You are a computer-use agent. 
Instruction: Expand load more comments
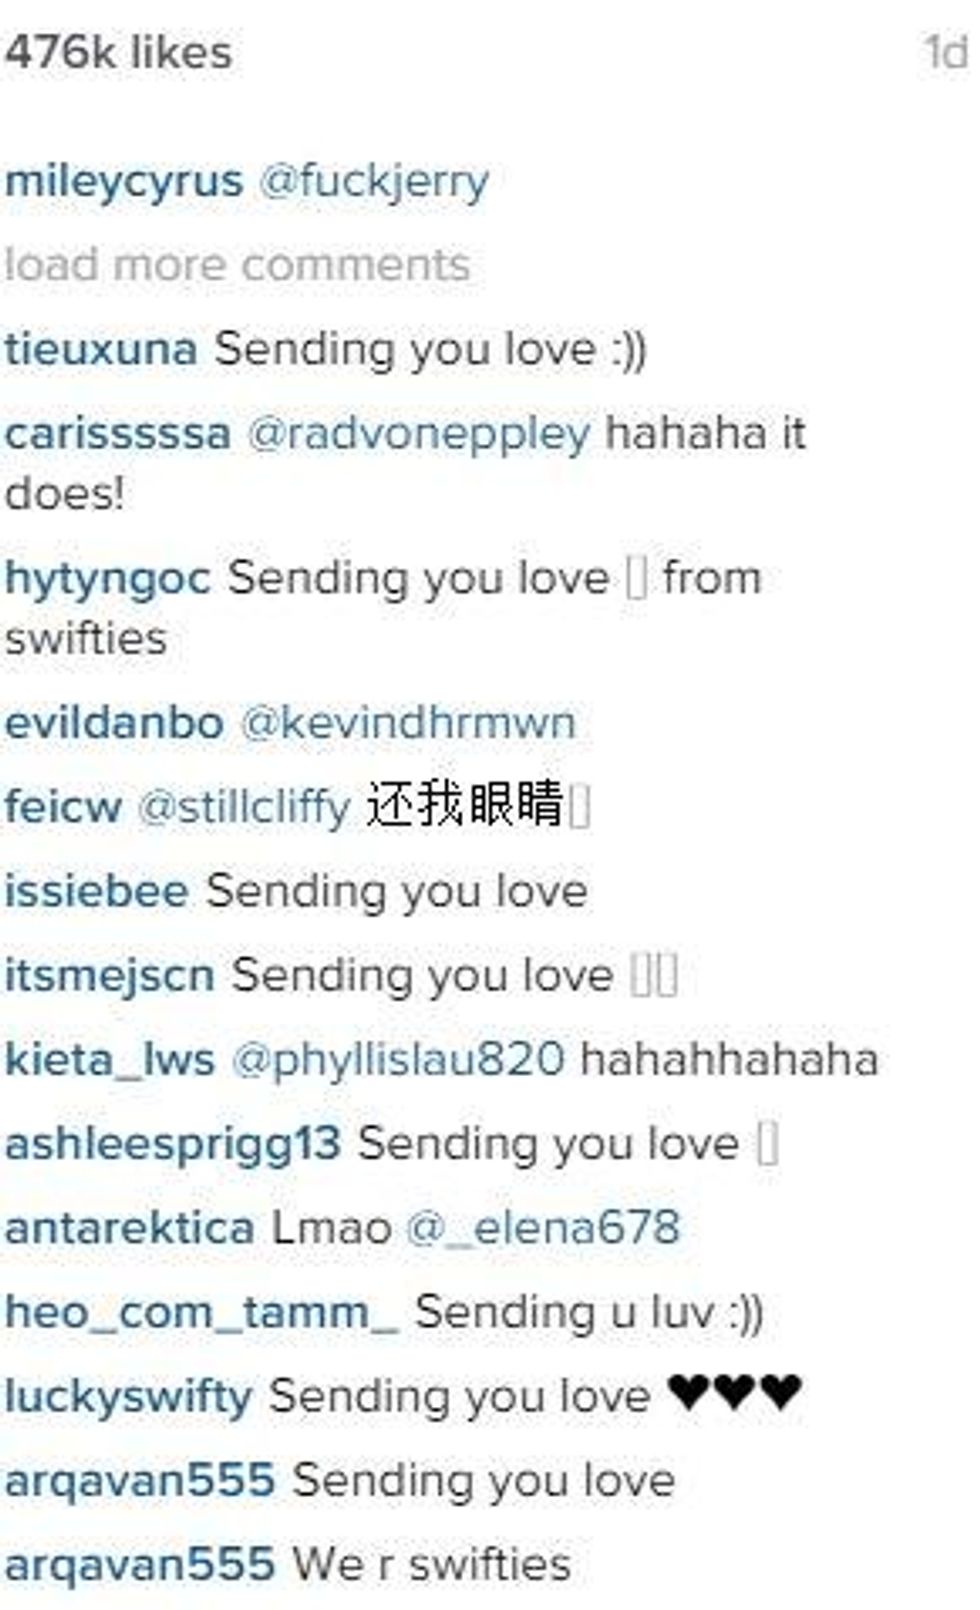[x=236, y=266]
